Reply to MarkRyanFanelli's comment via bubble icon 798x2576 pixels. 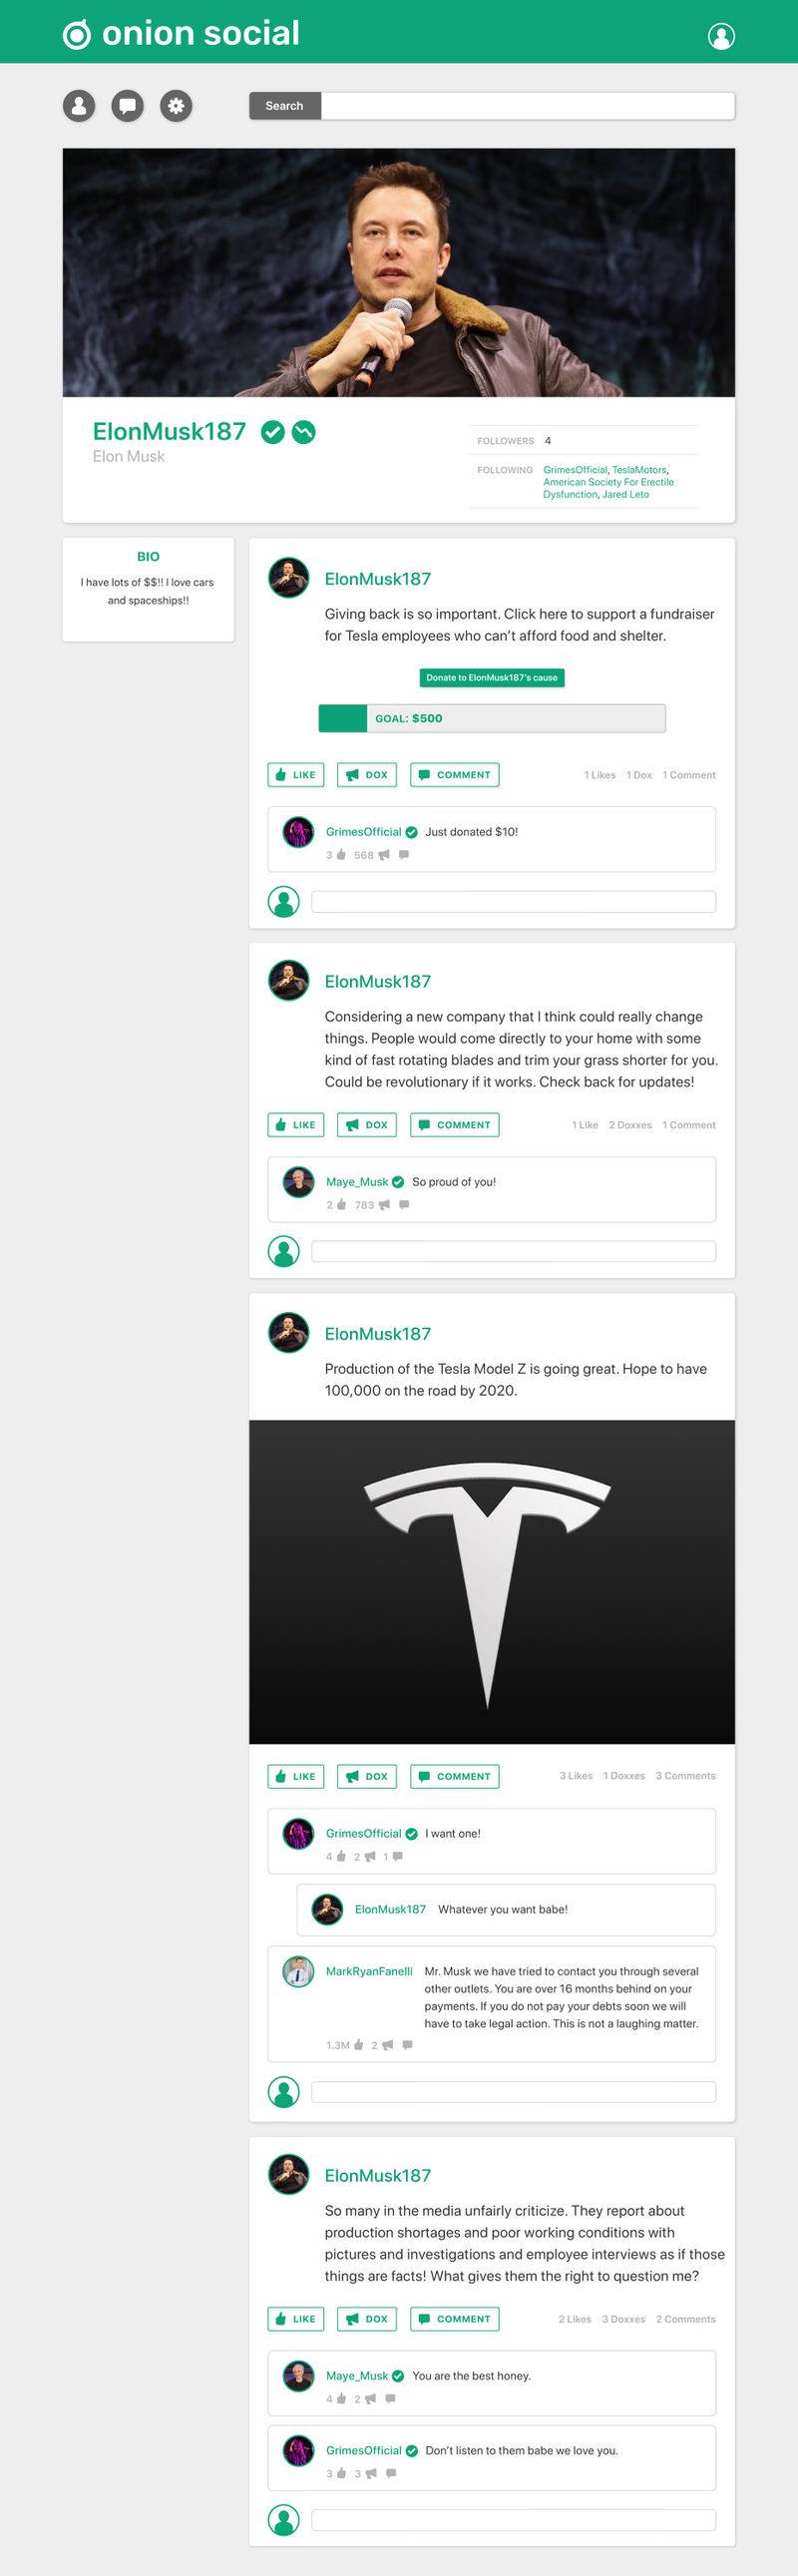[407, 2045]
